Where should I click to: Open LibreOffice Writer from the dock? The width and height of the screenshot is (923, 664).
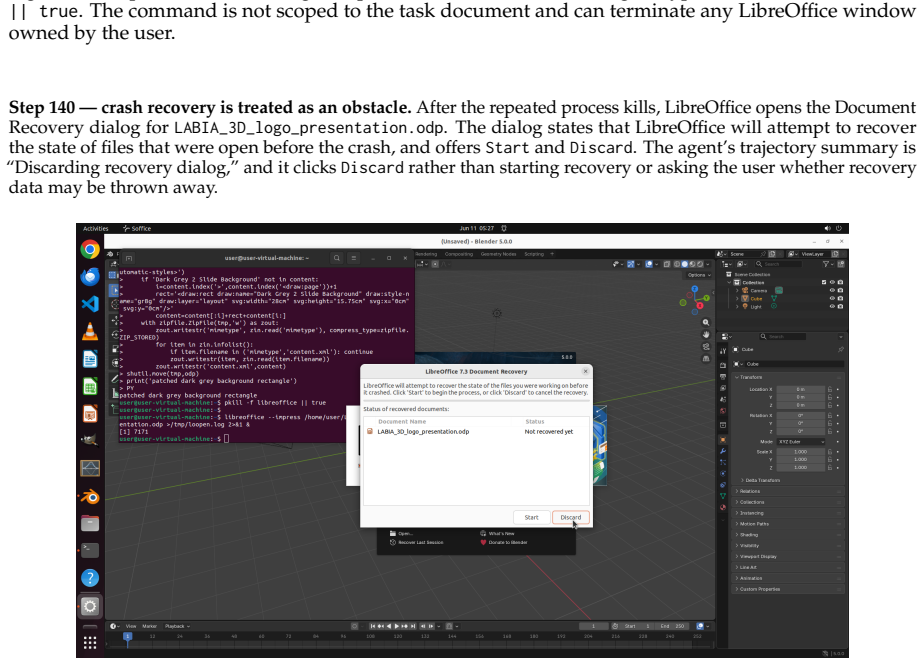click(x=89, y=359)
